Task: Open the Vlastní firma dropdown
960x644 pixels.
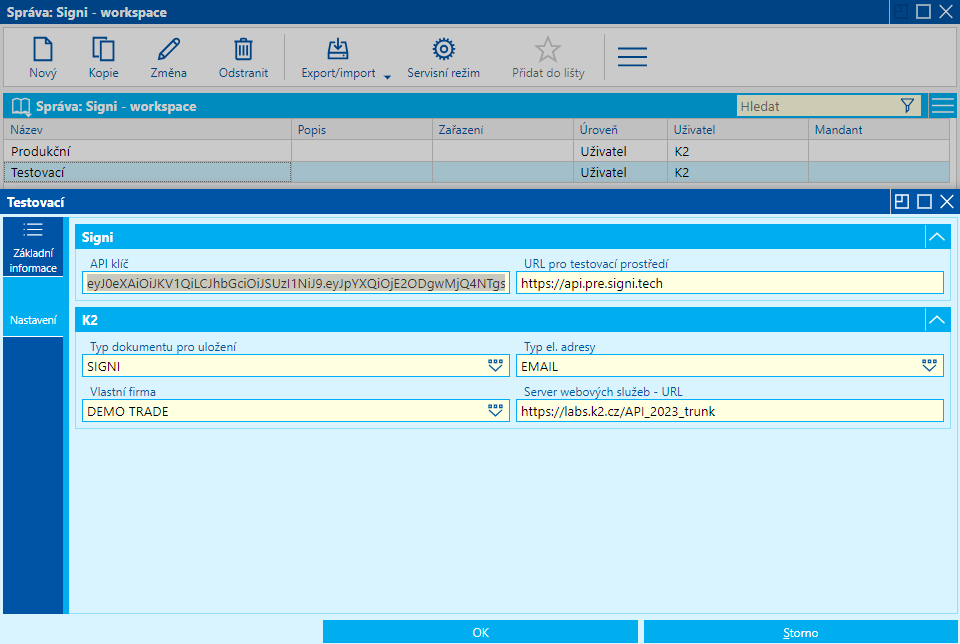Action: [495, 411]
